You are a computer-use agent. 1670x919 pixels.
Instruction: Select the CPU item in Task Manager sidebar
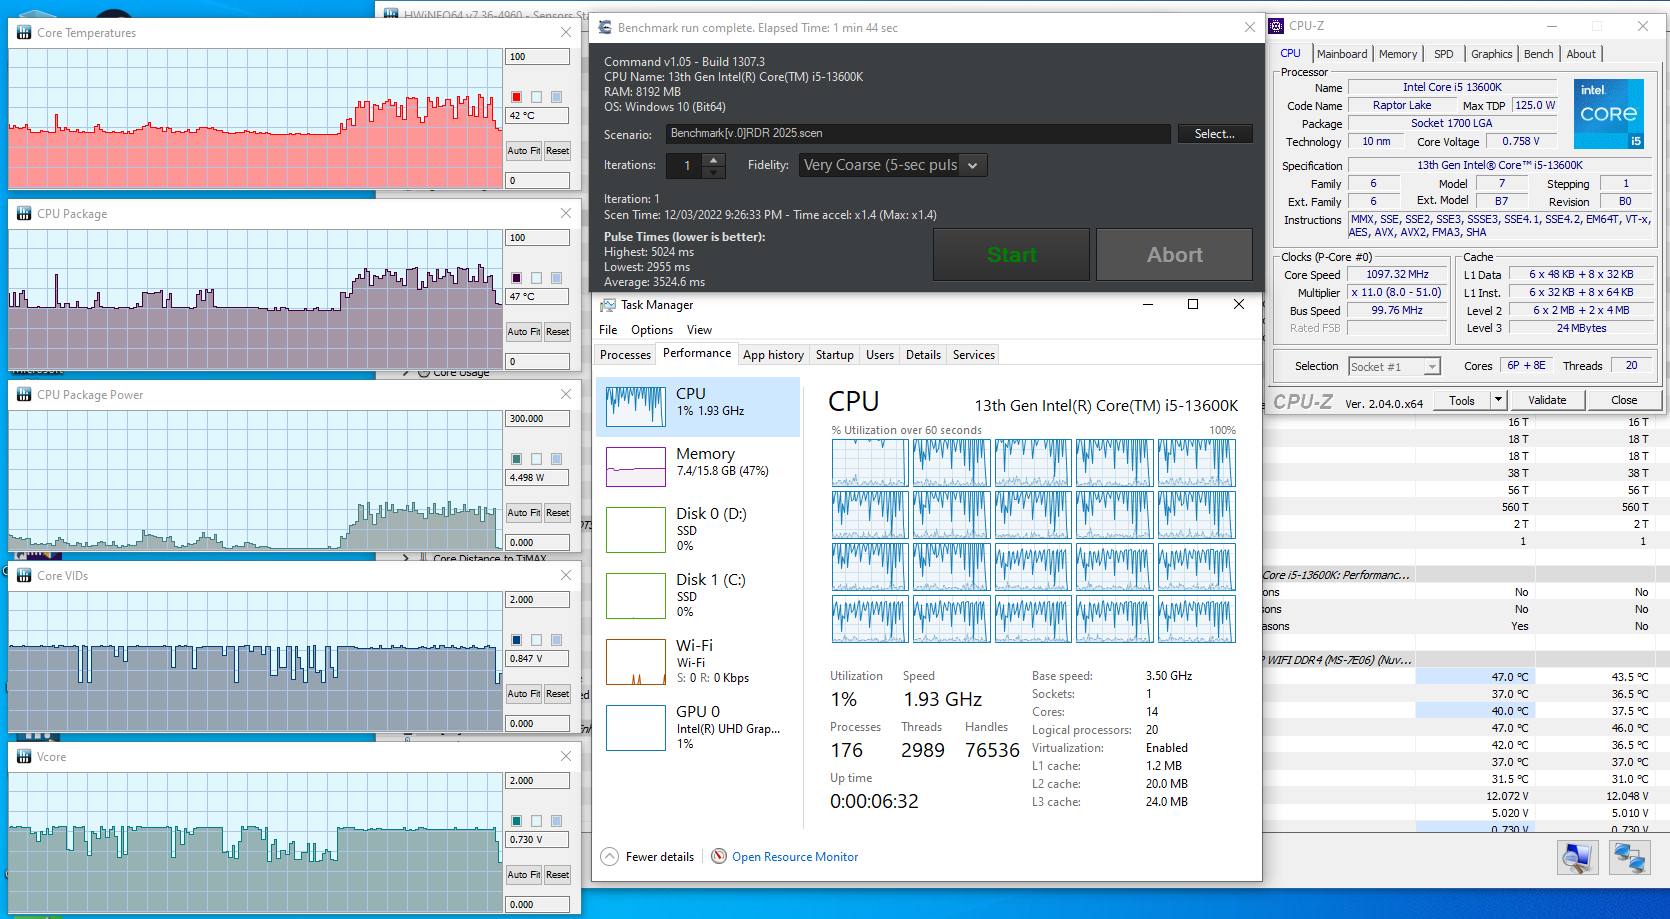coord(698,407)
